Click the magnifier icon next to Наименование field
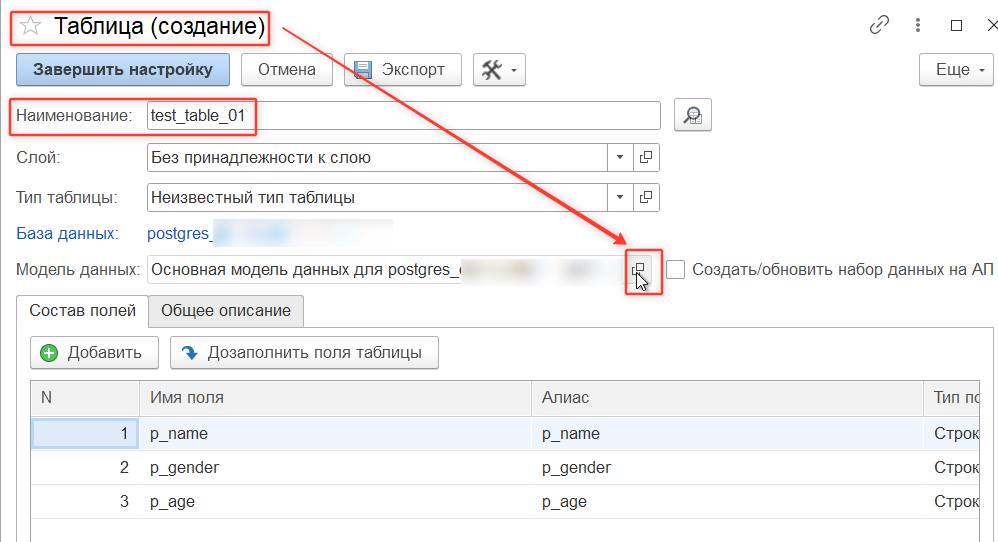Image resolution: width=998 pixels, height=542 pixels. point(691,116)
